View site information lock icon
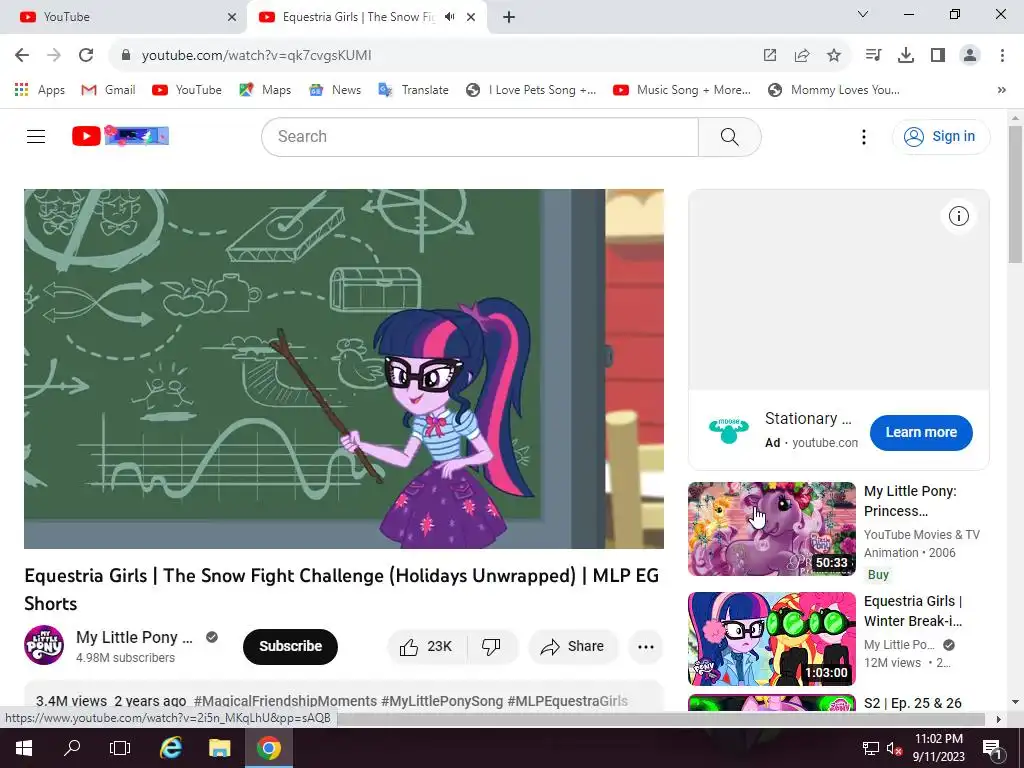Screen dimensions: 1024x768 126,56
